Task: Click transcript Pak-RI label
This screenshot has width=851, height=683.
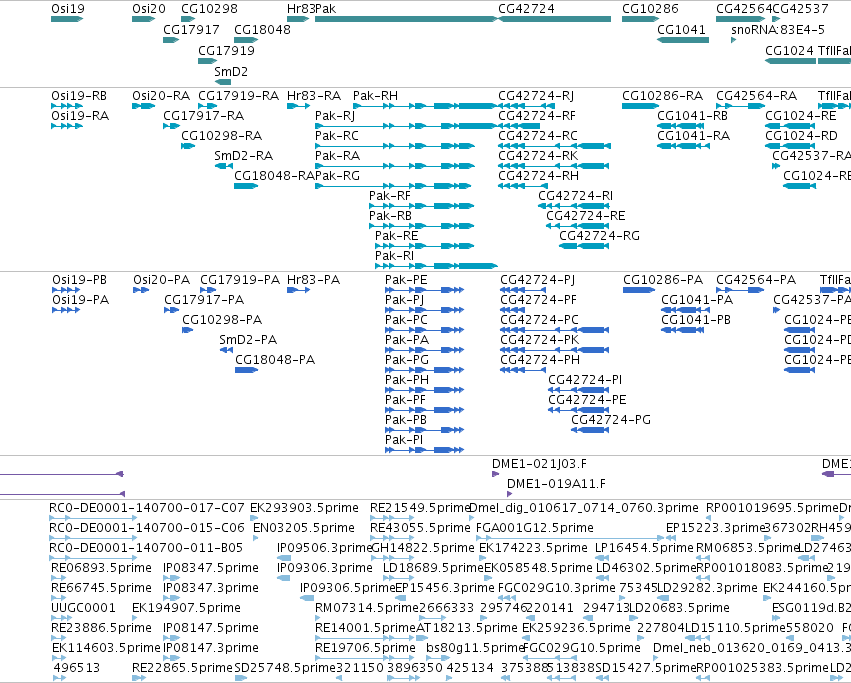Action: 394,256
